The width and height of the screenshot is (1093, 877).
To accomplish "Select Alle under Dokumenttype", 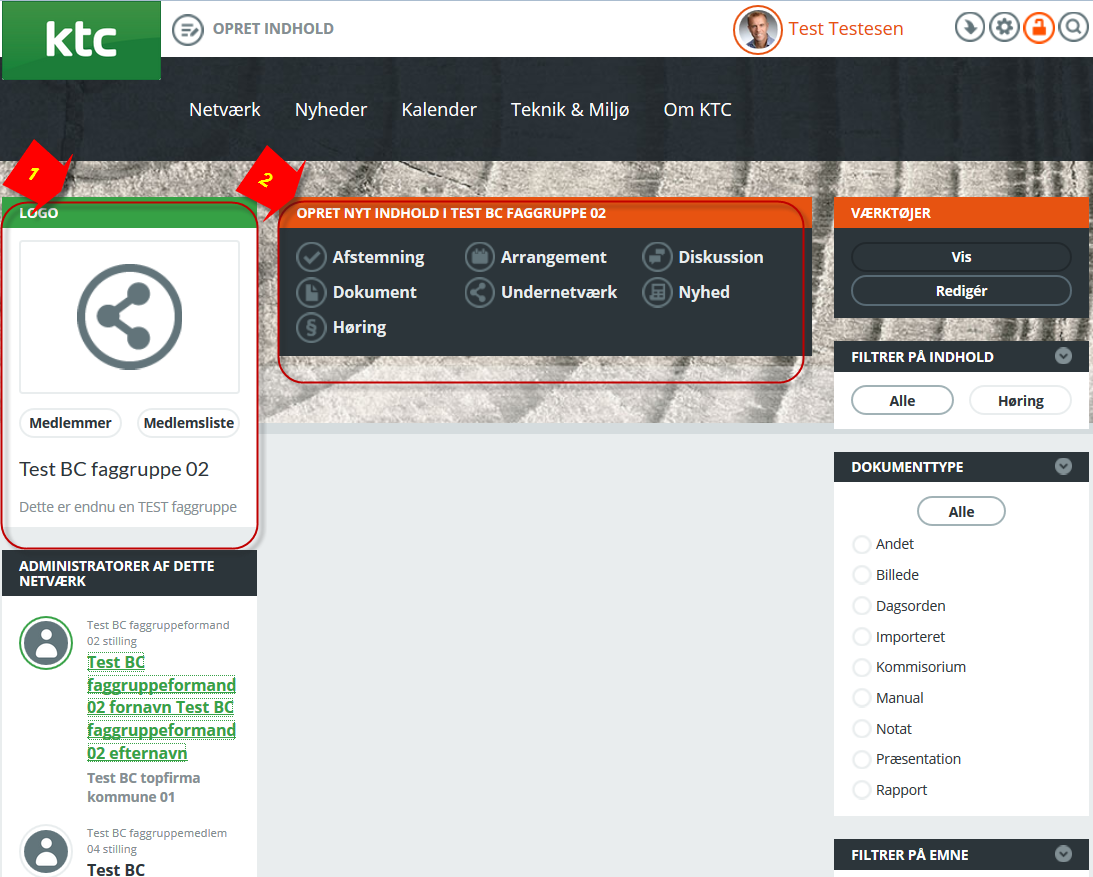I will [961, 512].
